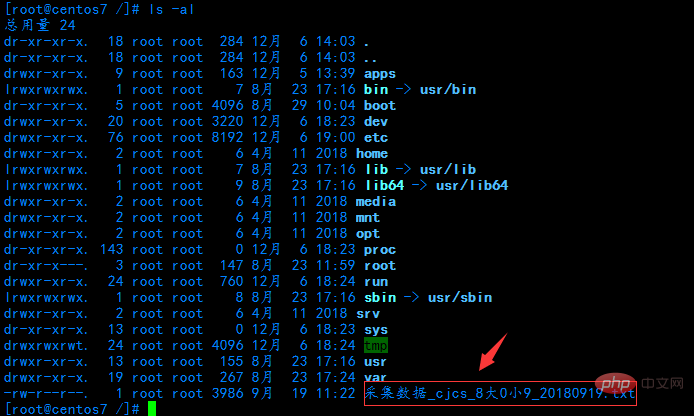The image size is (694, 416).
Task: Click size '8192' in etc row
Action: tap(227, 137)
